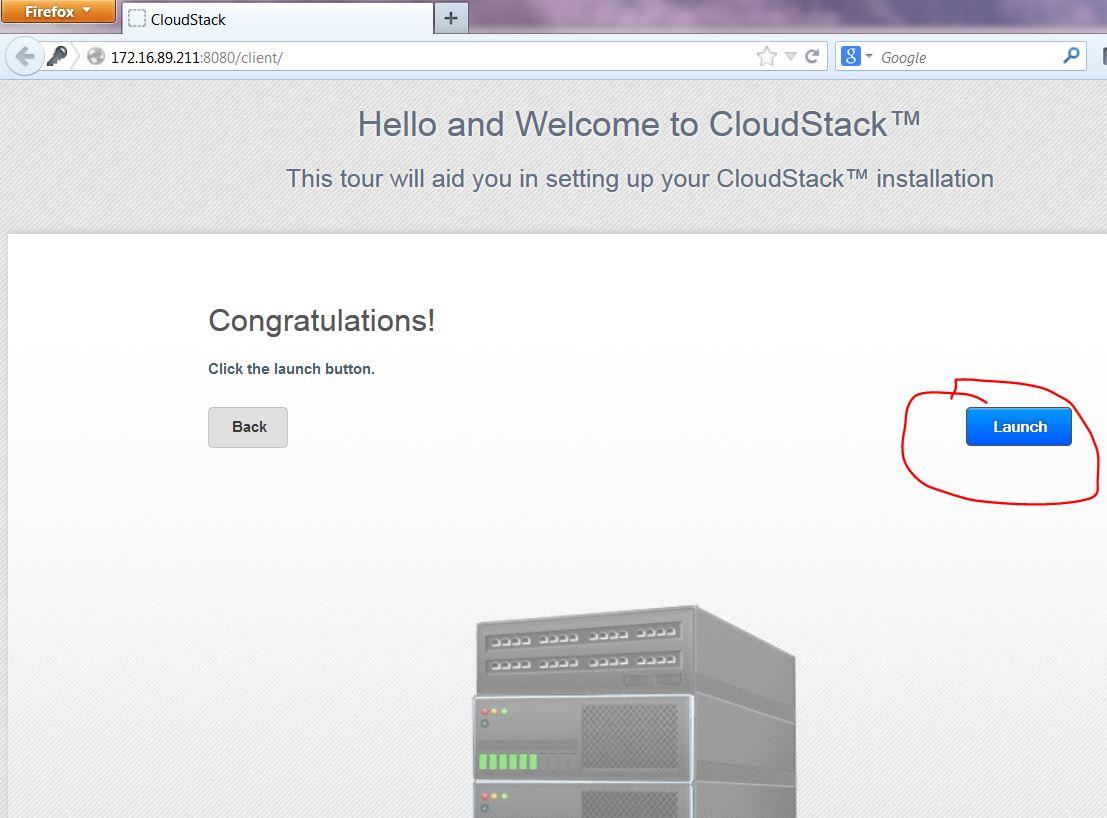This screenshot has width=1107, height=818.
Task: Click the globe site identity icon
Action: click(x=96, y=56)
